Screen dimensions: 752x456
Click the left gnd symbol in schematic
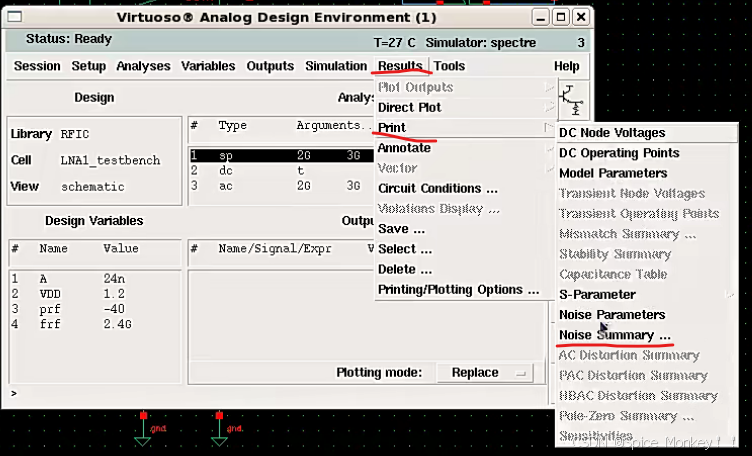tap(143, 429)
